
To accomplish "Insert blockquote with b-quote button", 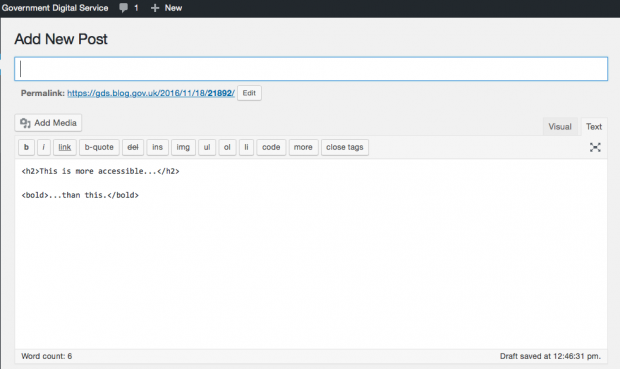I will point(99,147).
